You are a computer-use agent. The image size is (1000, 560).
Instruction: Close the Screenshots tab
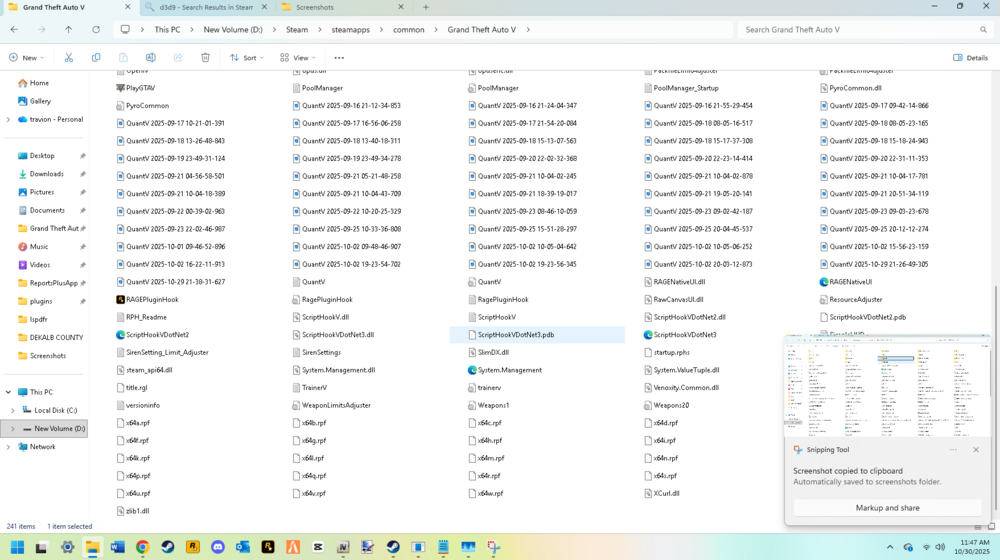pos(401,7)
